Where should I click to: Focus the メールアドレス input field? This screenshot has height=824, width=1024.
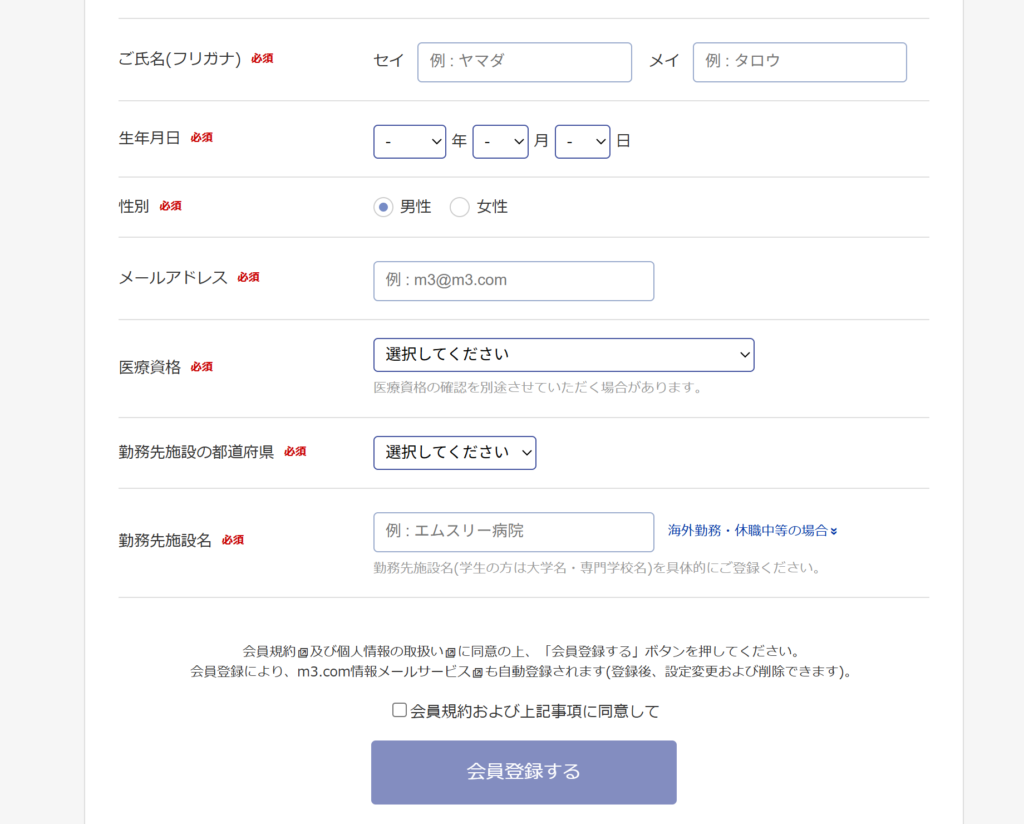coord(513,281)
